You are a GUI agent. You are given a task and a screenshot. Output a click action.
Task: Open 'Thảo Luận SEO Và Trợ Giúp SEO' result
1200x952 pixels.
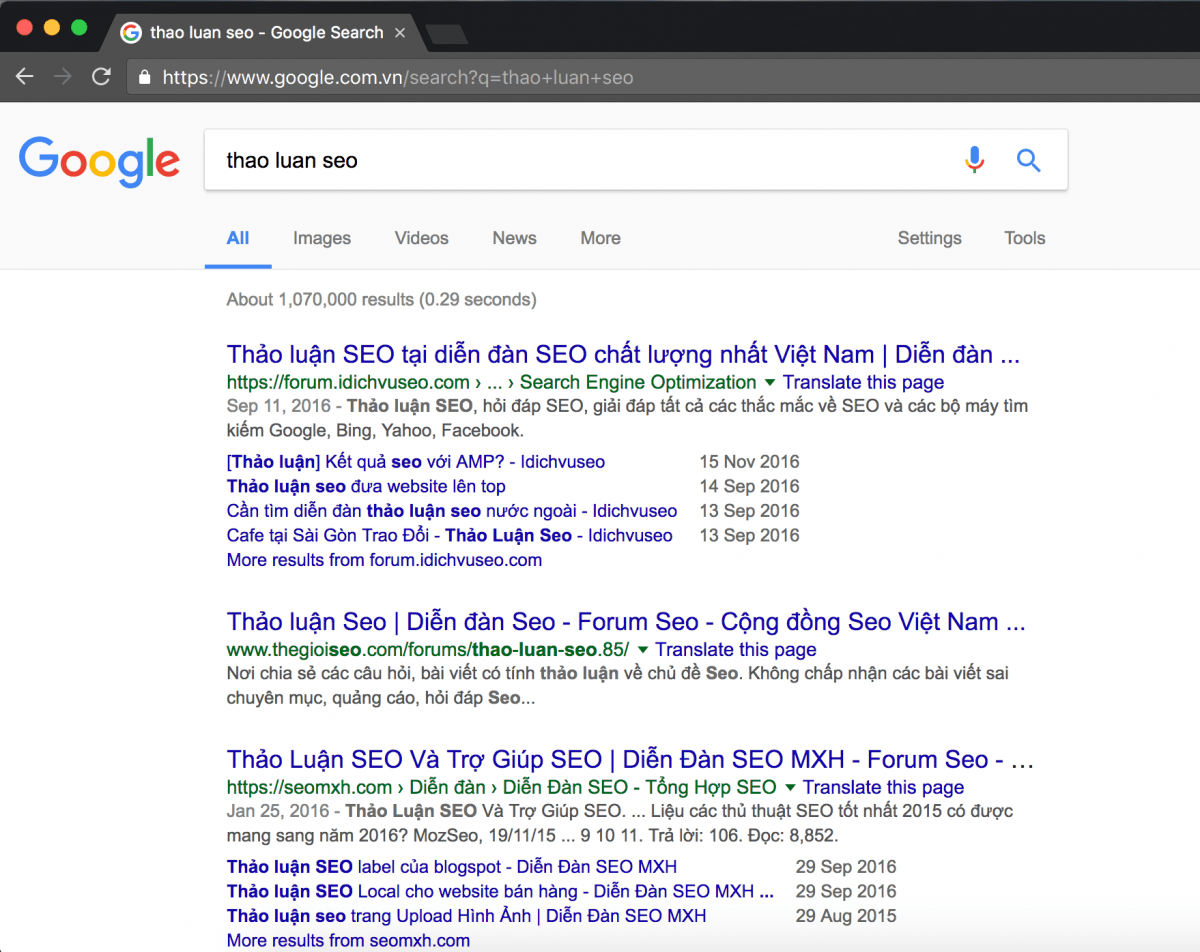(630, 759)
